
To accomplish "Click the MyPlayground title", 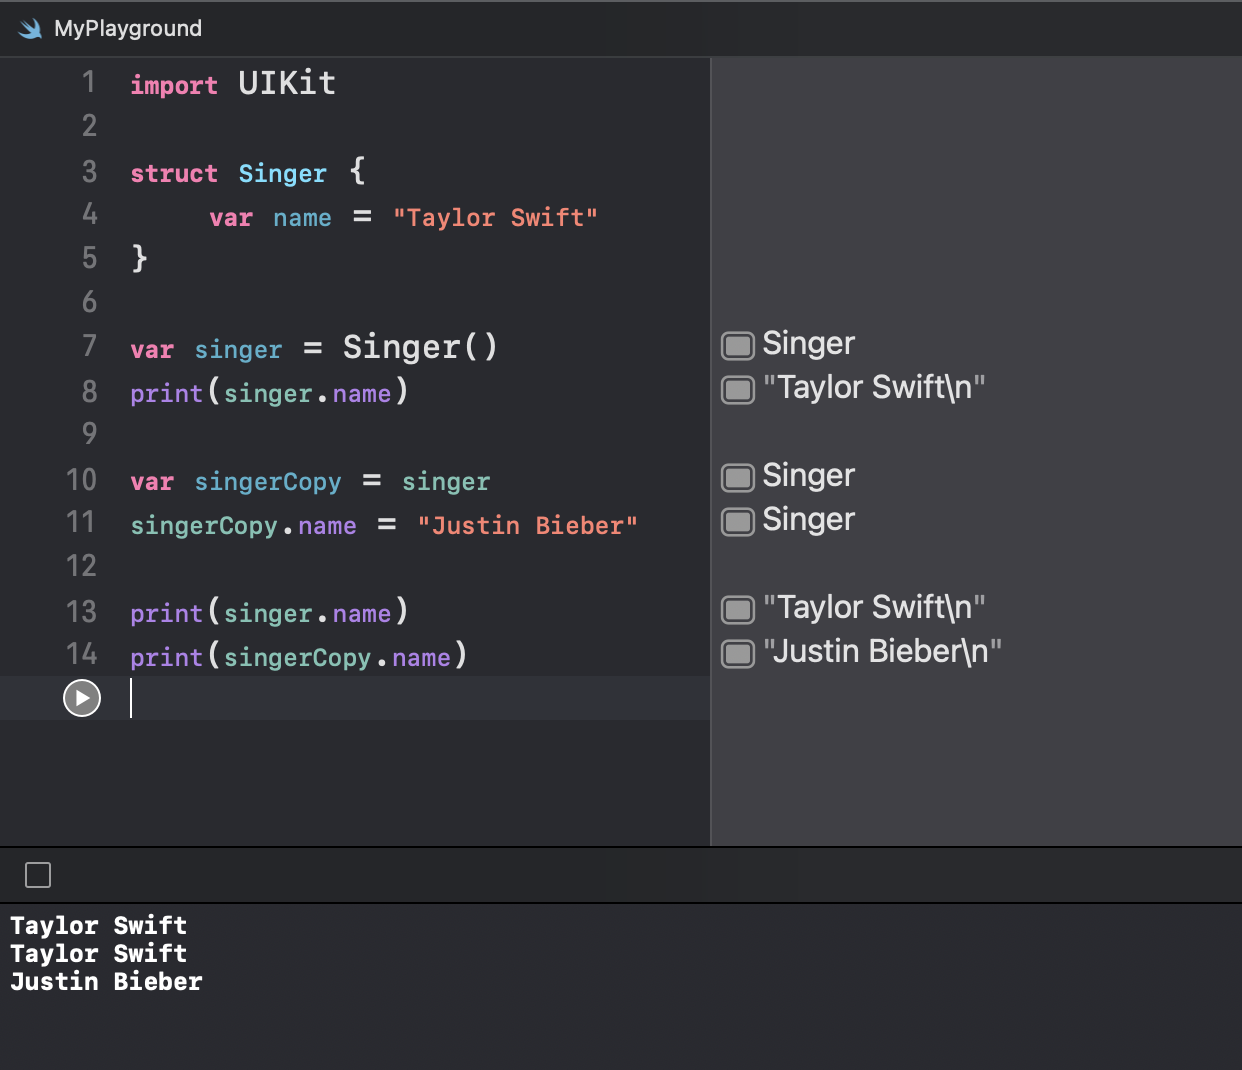I will 128,28.
